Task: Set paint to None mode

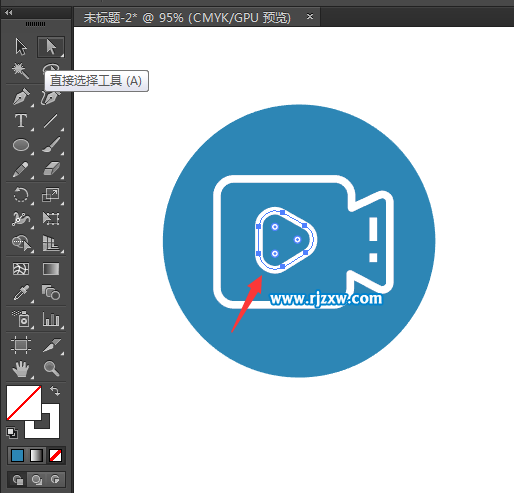Action: pos(55,455)
